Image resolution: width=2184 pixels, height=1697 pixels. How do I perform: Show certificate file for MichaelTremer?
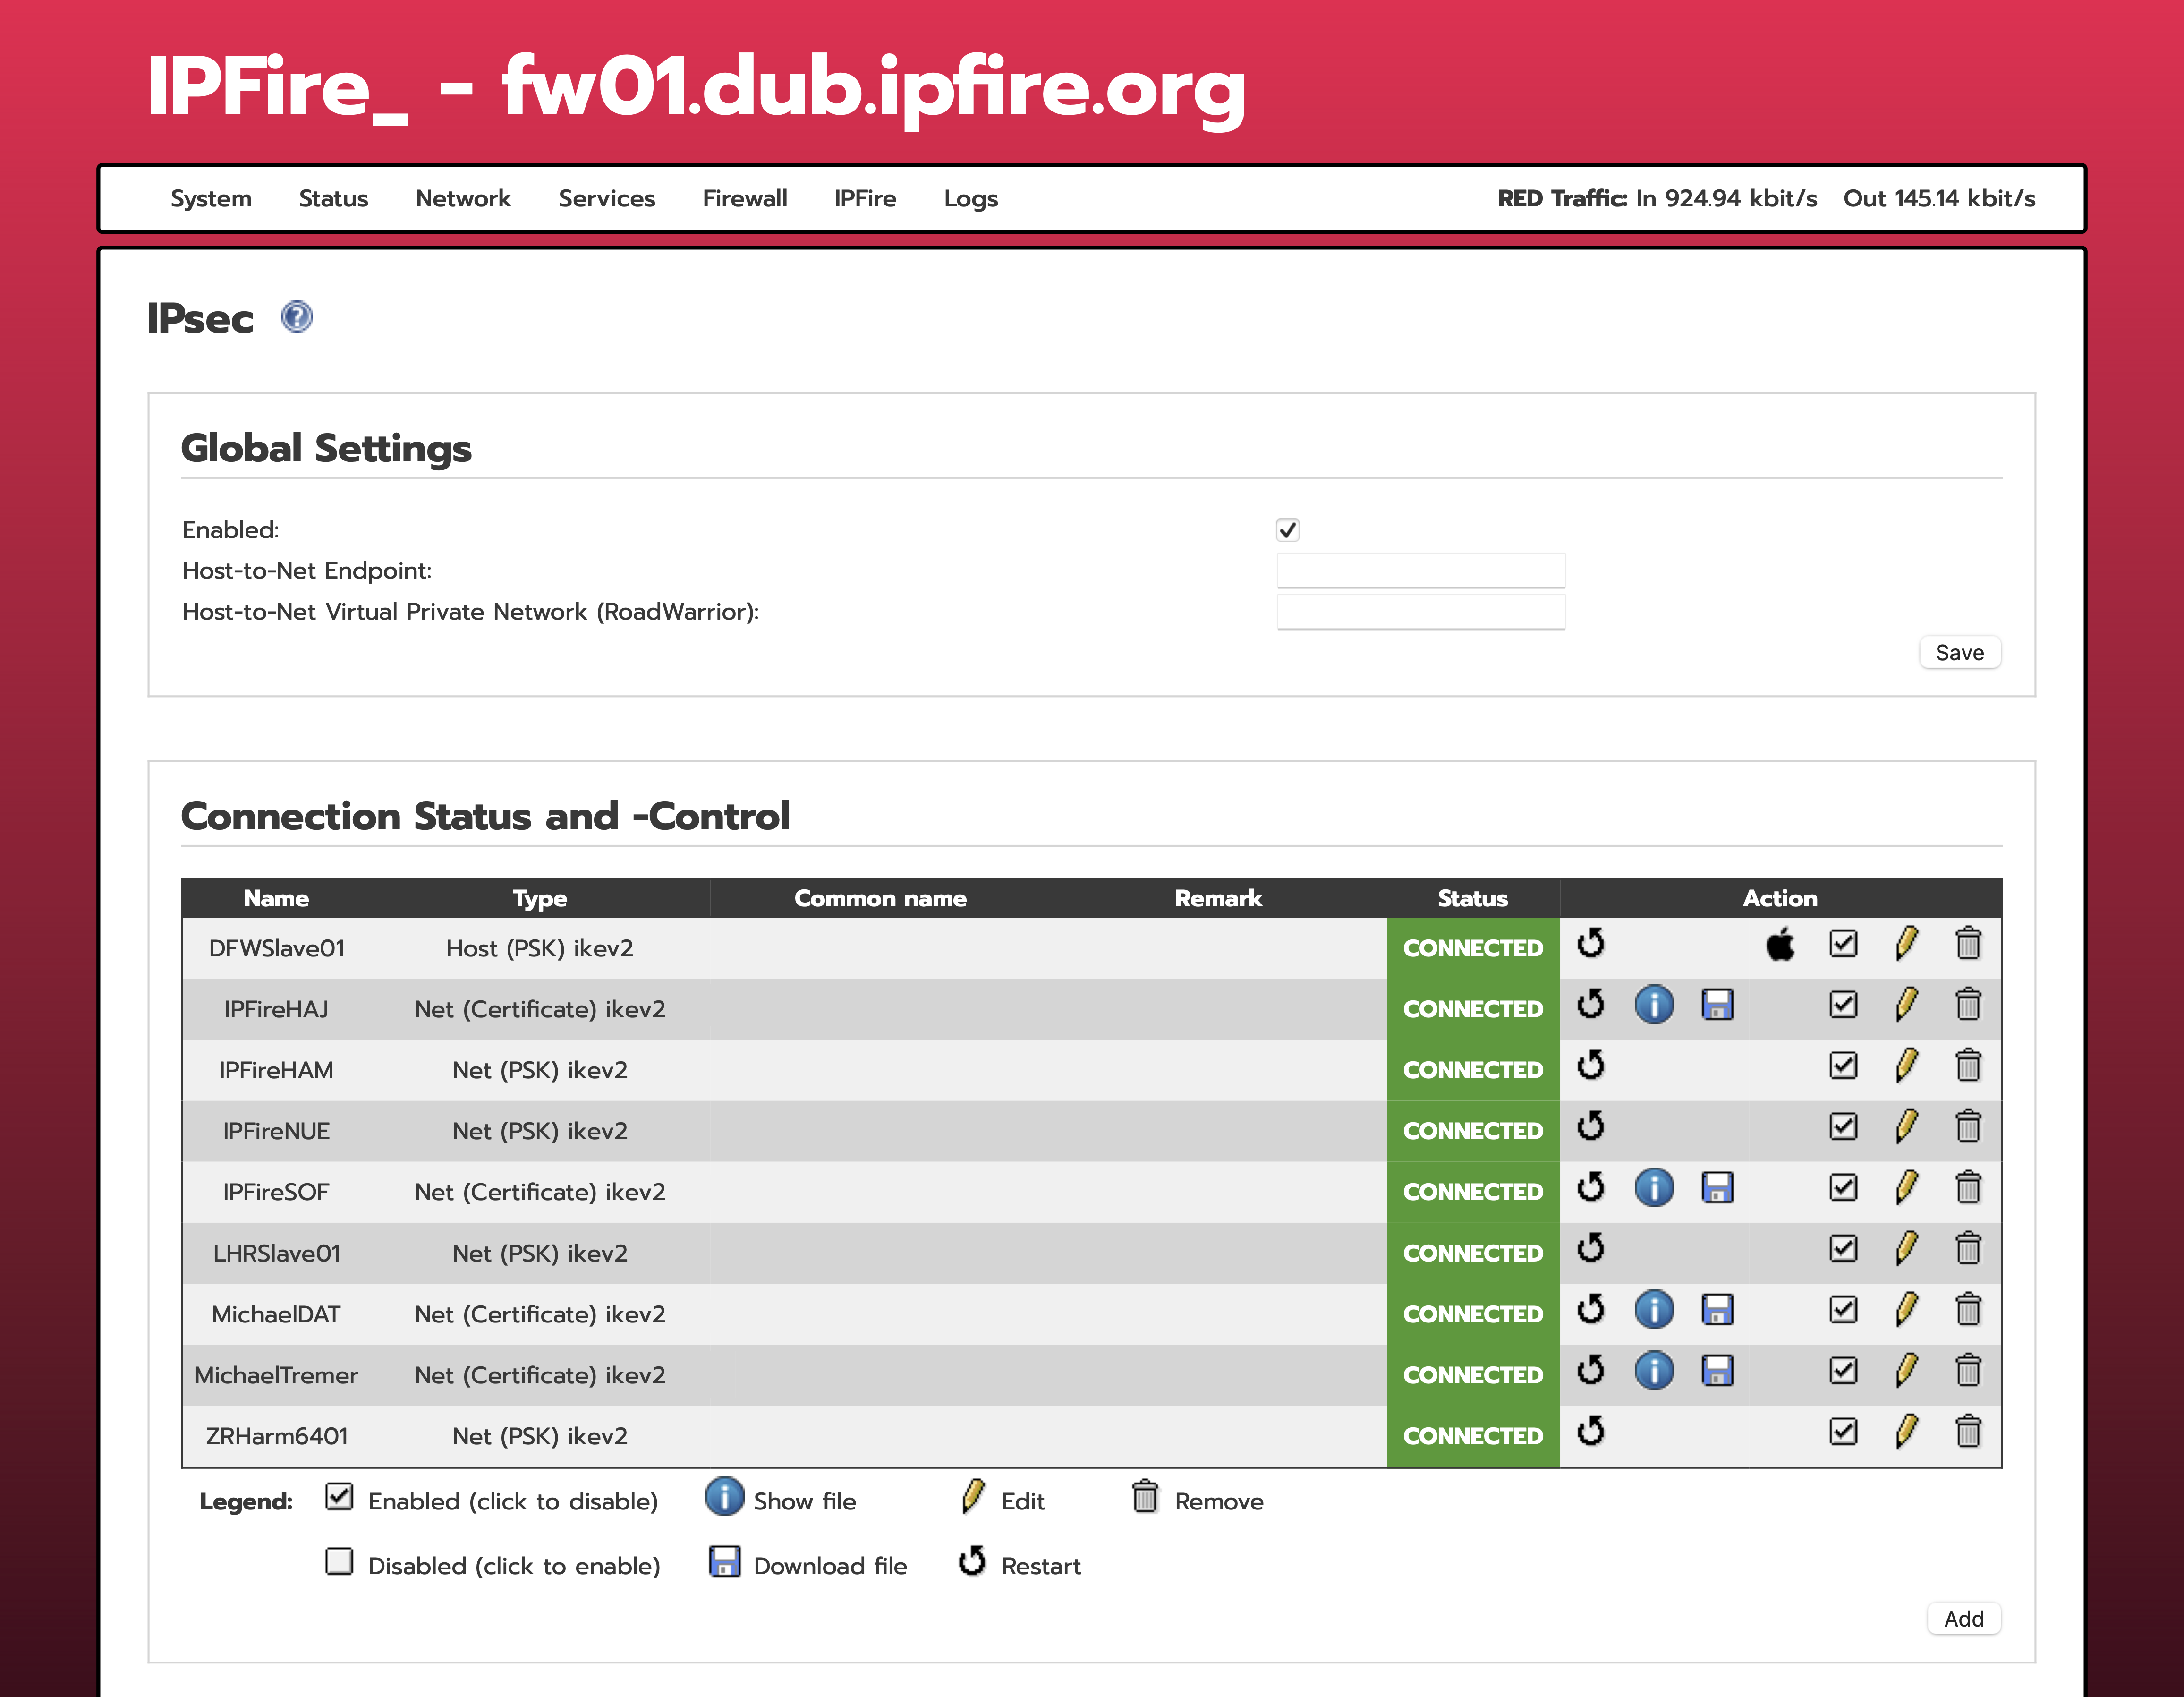click(1654, 1370)
